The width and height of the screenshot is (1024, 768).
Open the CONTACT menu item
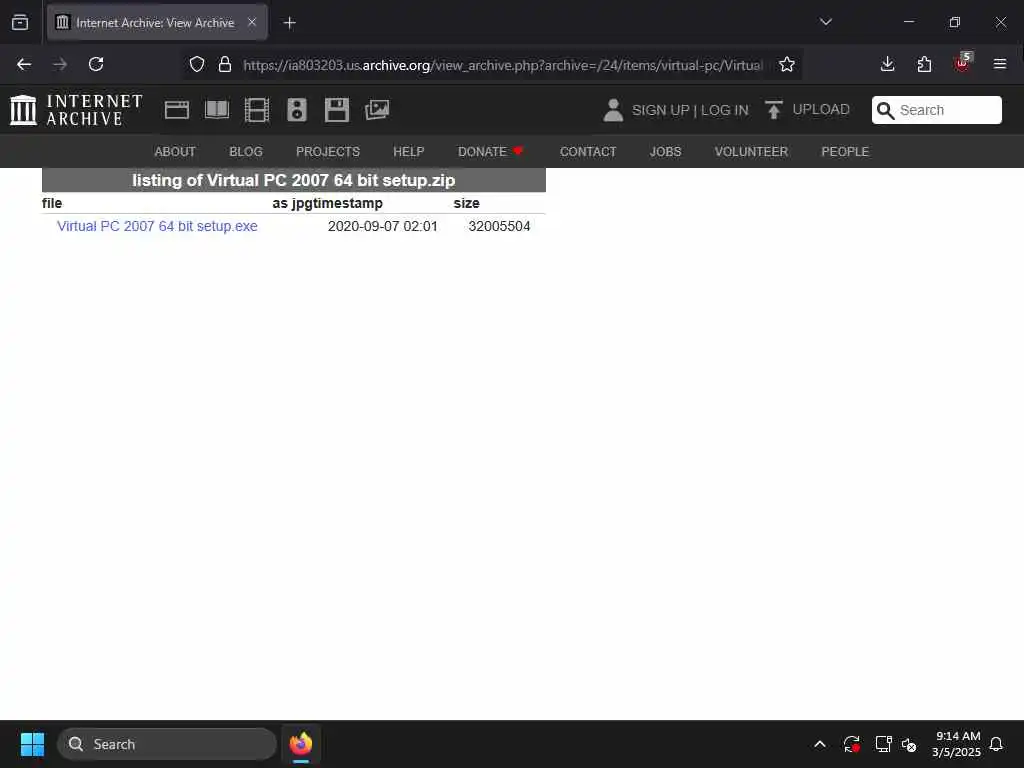coord(588,152)
